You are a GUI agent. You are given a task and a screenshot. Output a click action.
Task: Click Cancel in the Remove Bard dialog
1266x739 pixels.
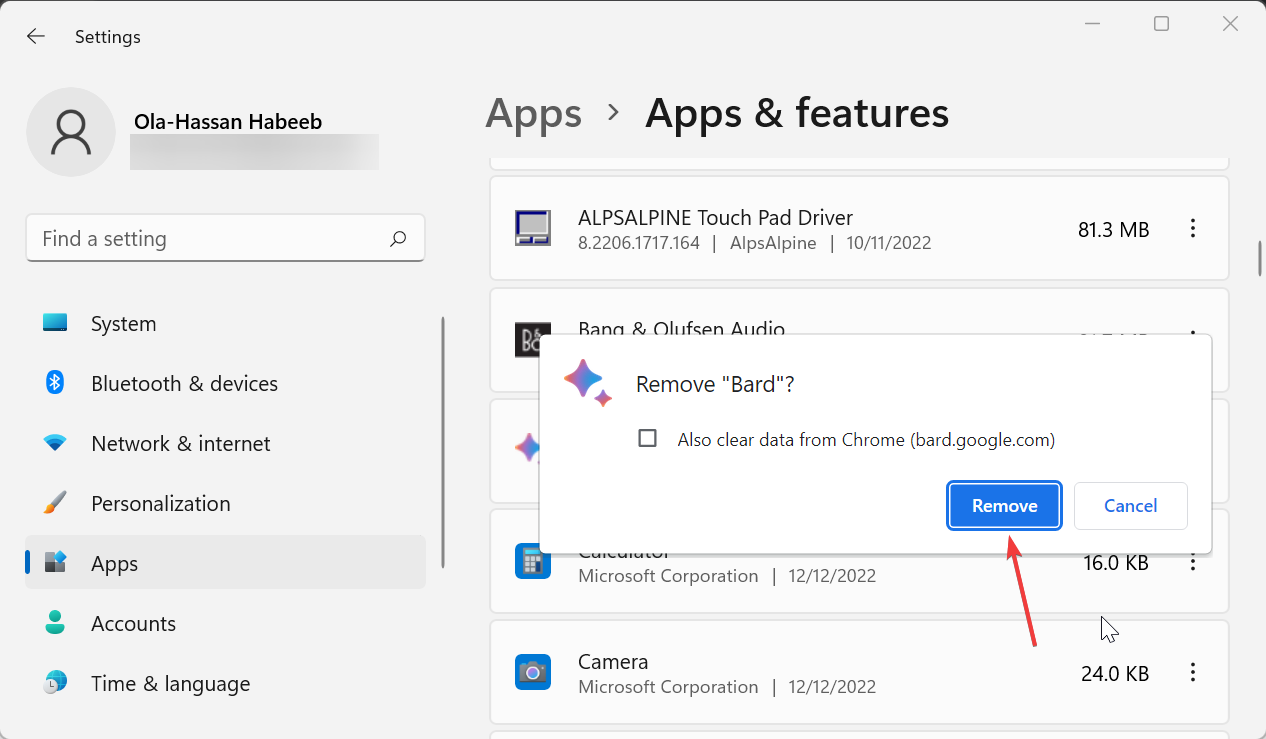[x=1131, y=505]
